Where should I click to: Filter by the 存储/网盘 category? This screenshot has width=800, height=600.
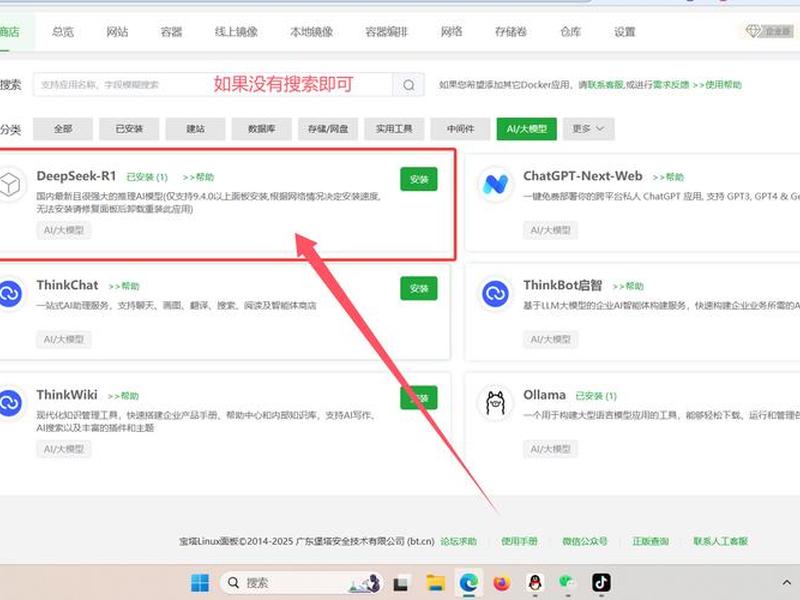[x=328, y=129]
